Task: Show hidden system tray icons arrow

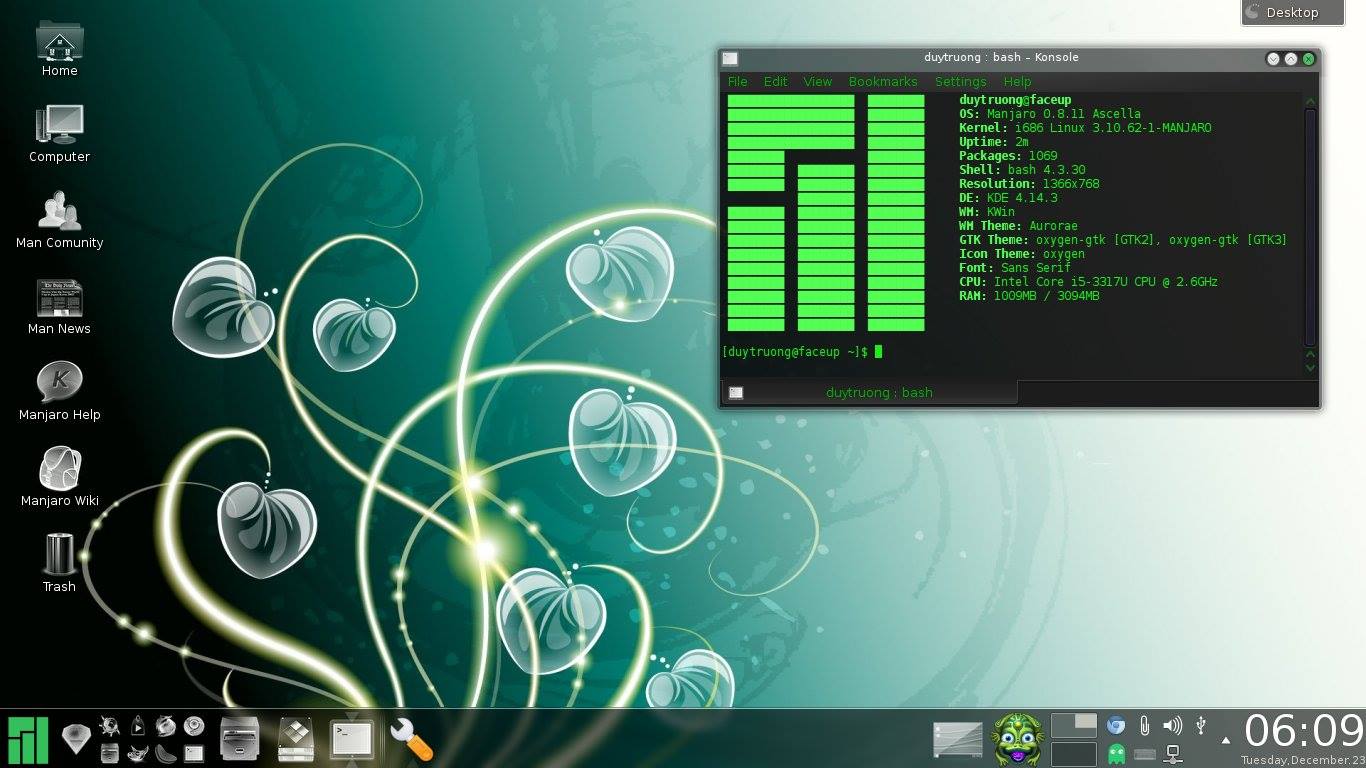Action: pyautogui.click(x=1226, y=741)
